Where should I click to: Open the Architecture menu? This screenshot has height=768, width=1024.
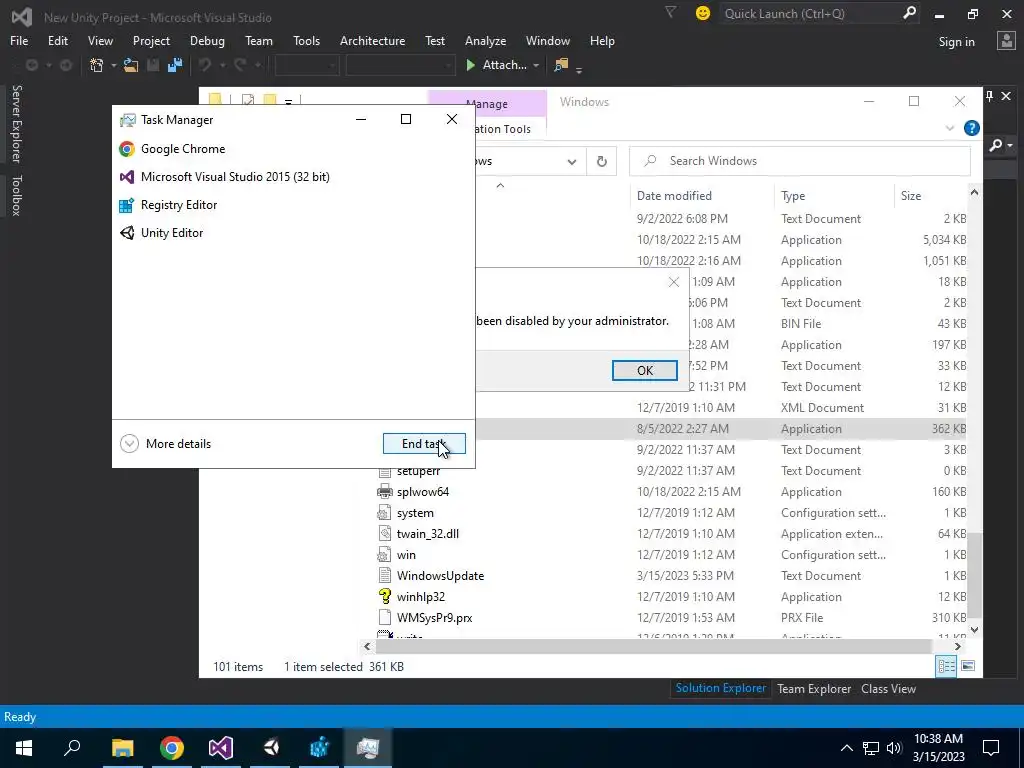point(372,40)
